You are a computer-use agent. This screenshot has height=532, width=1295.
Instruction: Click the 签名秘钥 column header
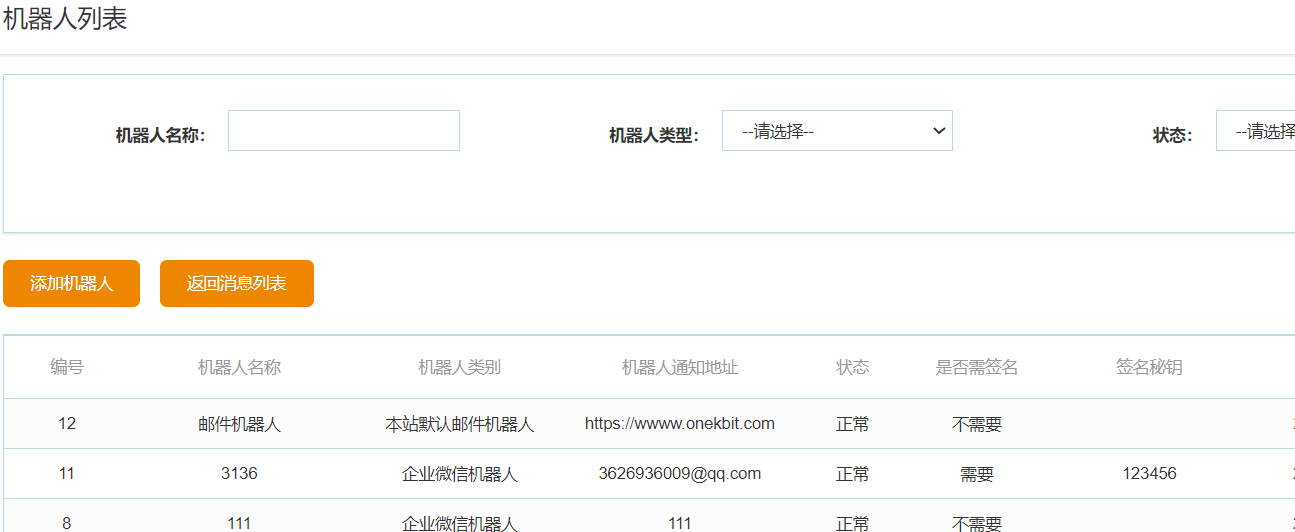[x=1149, y=367]
